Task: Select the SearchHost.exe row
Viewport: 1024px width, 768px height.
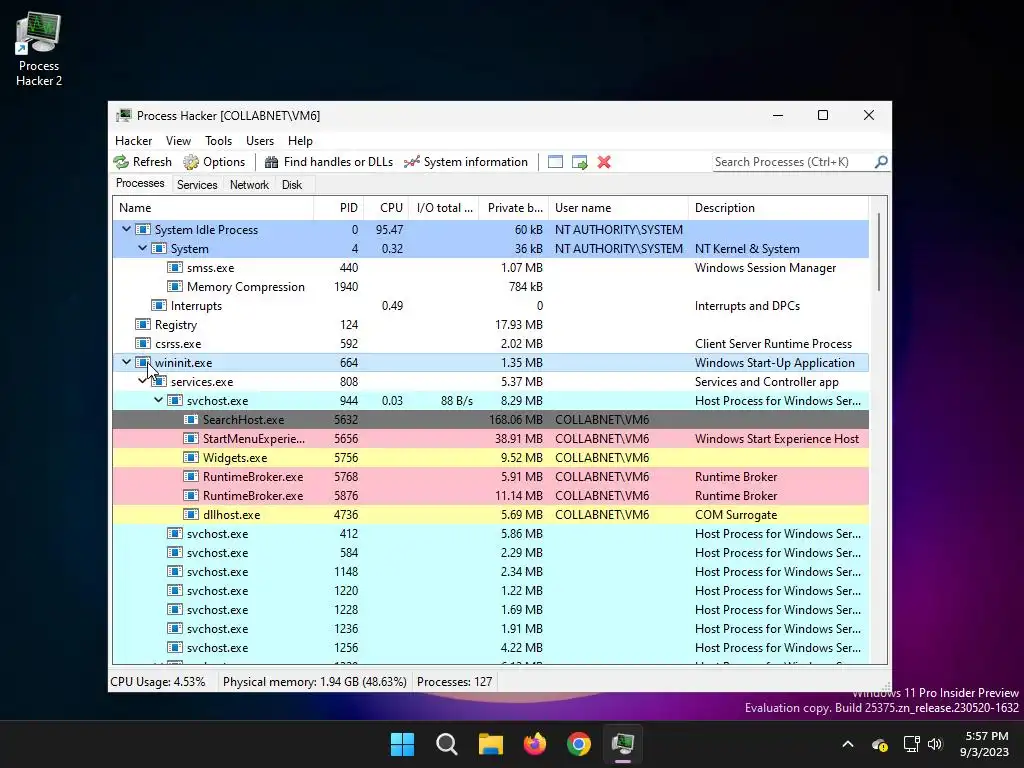Action: pyautogui.click(x=490, y=420)
